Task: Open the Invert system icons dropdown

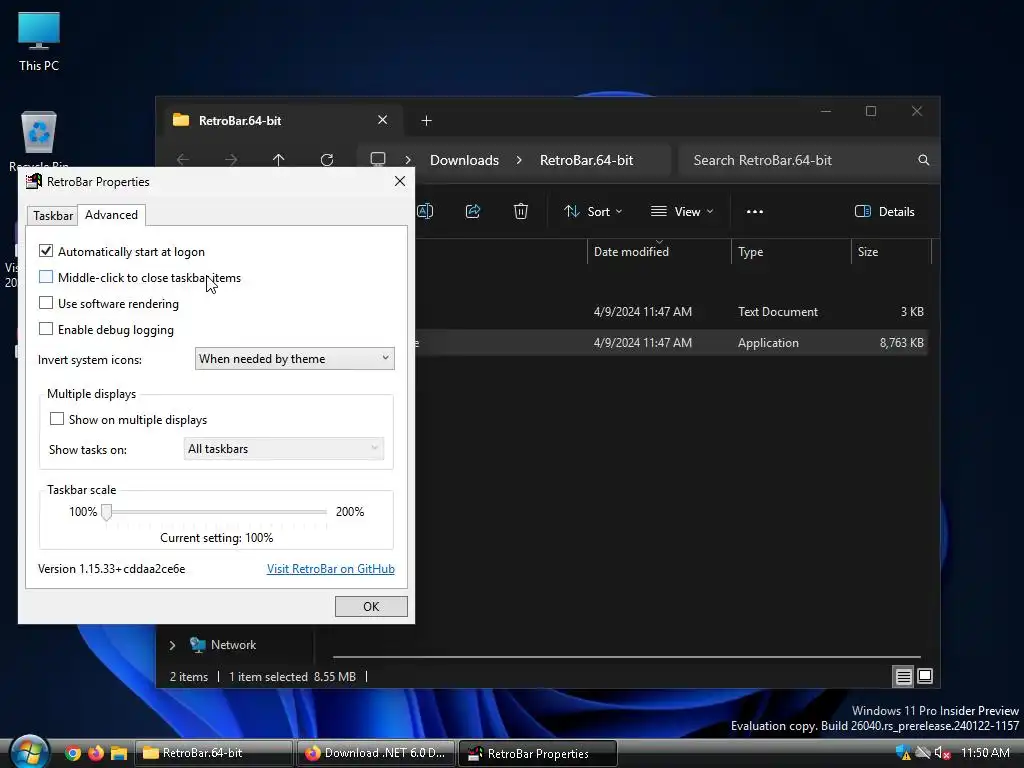Action: (295, 359)
